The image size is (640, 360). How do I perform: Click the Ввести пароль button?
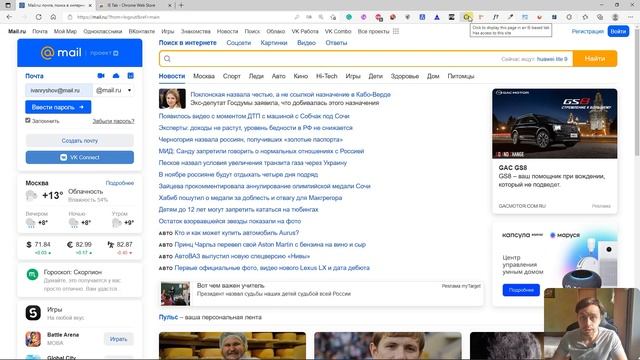[58, 107]
